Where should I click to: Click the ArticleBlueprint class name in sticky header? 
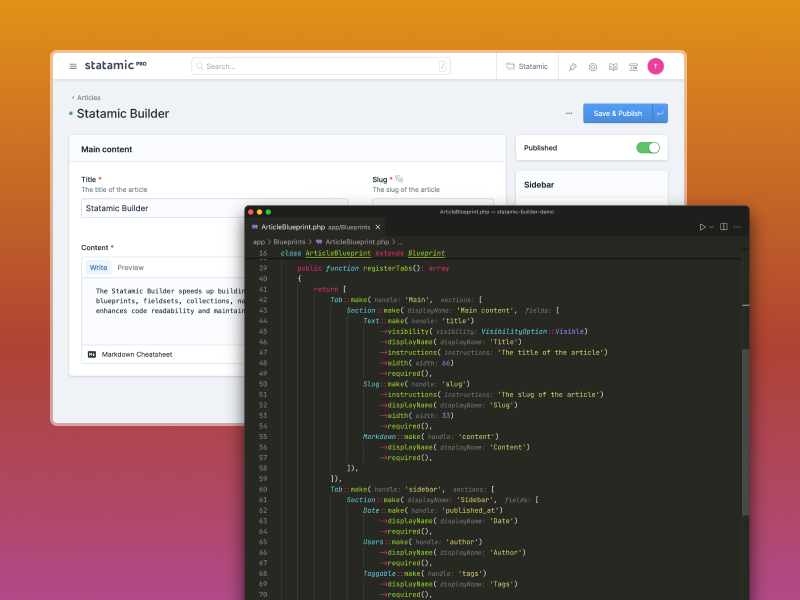(338, 253)
